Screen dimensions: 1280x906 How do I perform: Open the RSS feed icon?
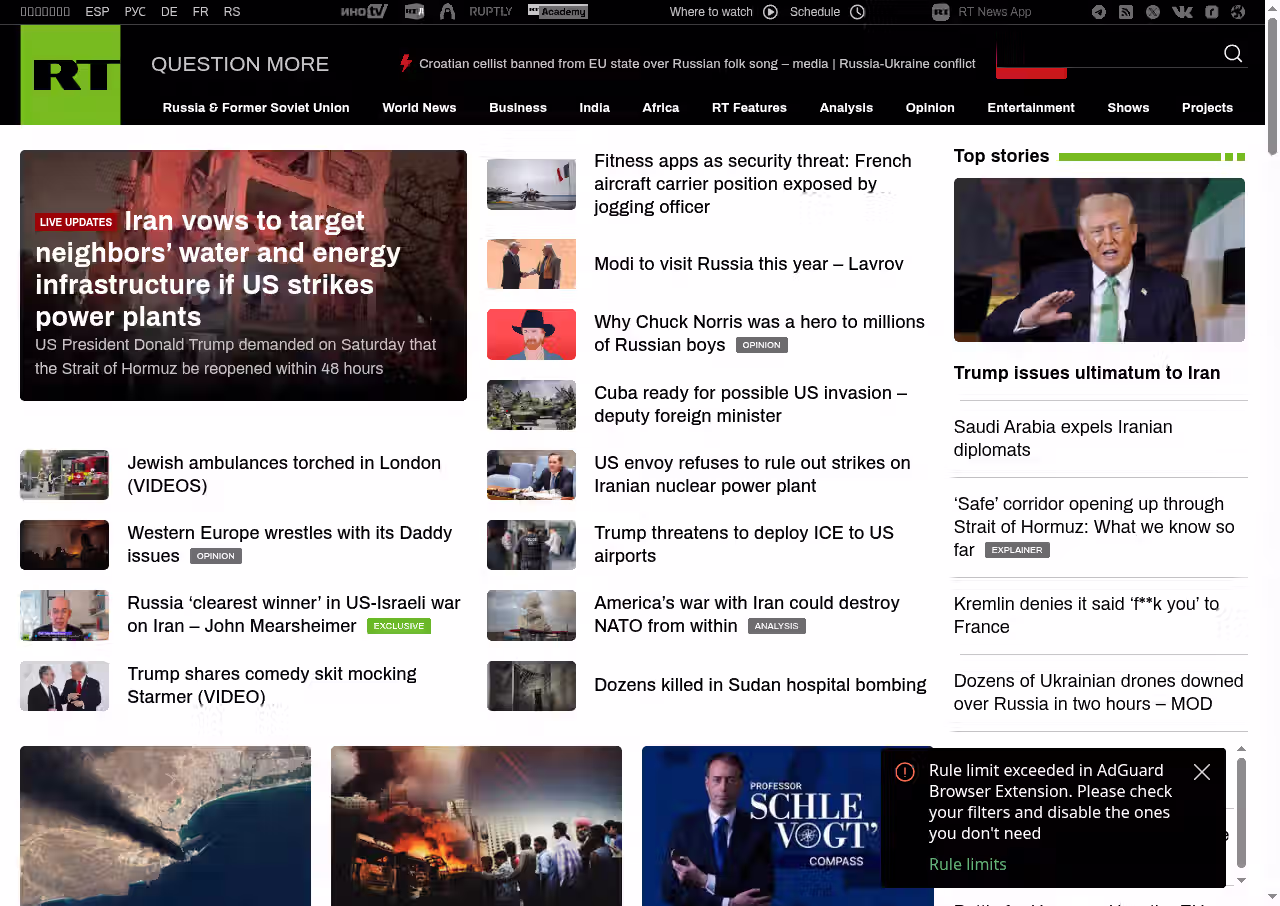[x=1126, y=12]
